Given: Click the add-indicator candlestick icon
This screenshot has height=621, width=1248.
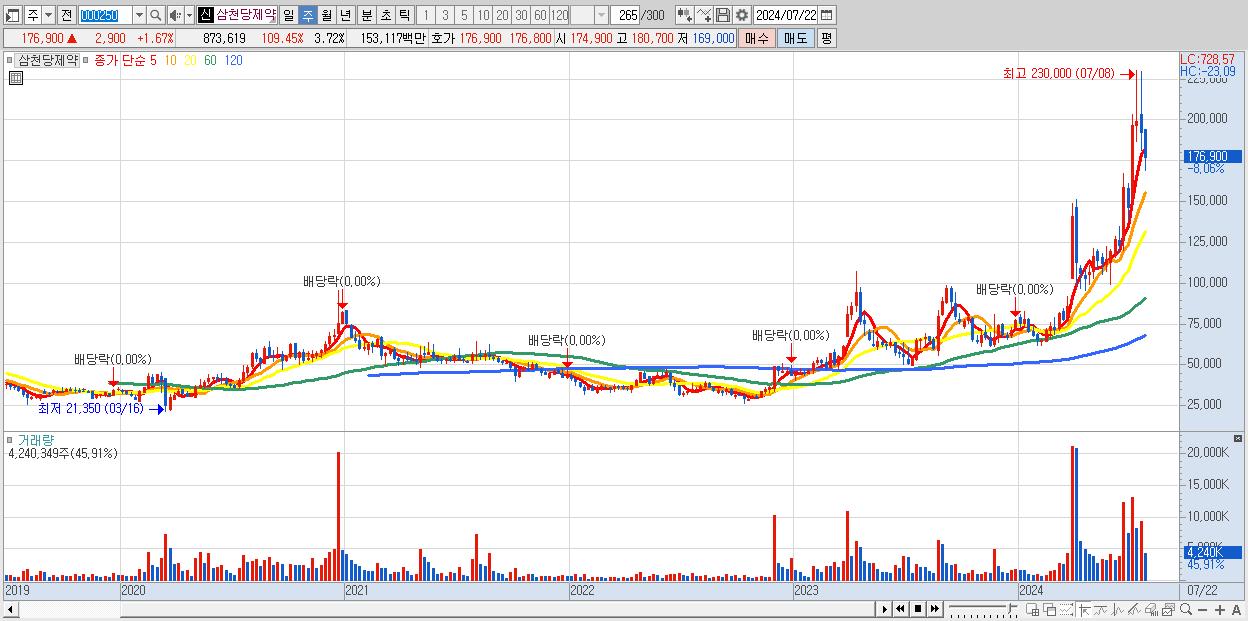Looking at the screenshot, I should 684,15.
